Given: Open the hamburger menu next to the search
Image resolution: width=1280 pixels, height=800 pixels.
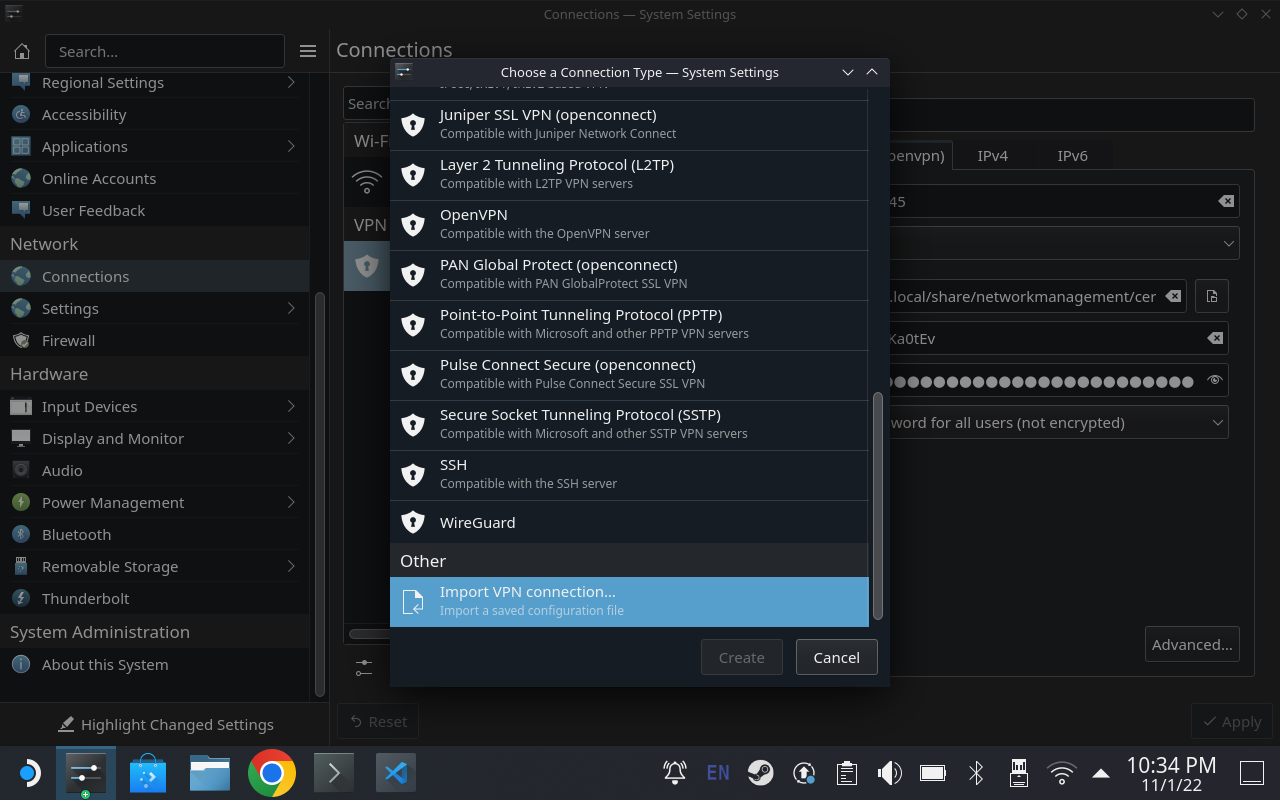Looking at the screenshot, I should [x=308, y=51].
